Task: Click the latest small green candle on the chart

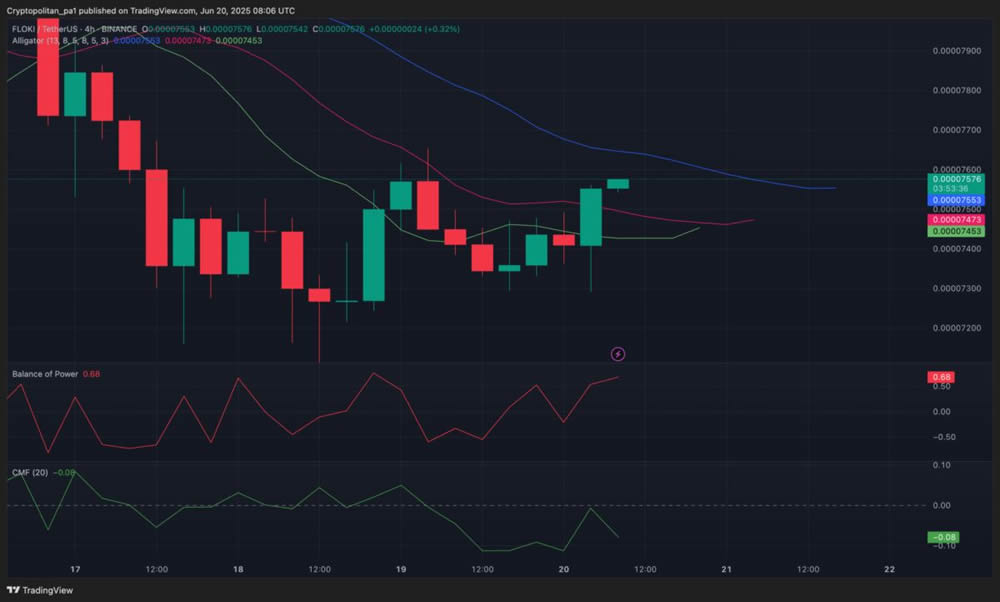Action: [618, 184]
